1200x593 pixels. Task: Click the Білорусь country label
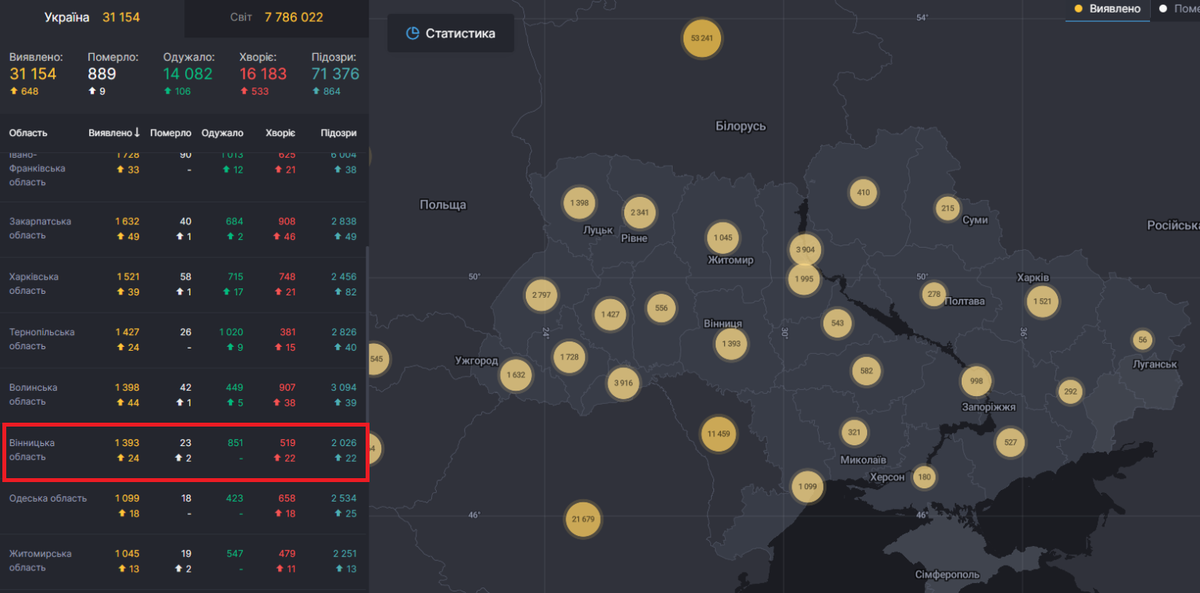point(741,126)
